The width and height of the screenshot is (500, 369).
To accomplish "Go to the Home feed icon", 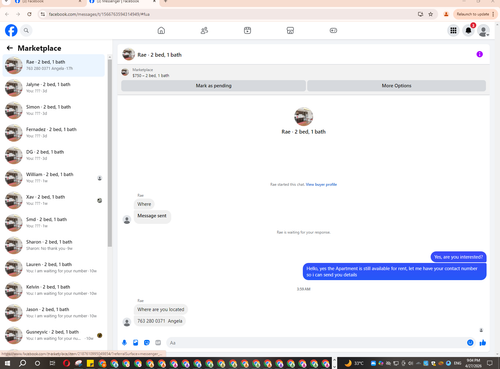I will (161, 31).
